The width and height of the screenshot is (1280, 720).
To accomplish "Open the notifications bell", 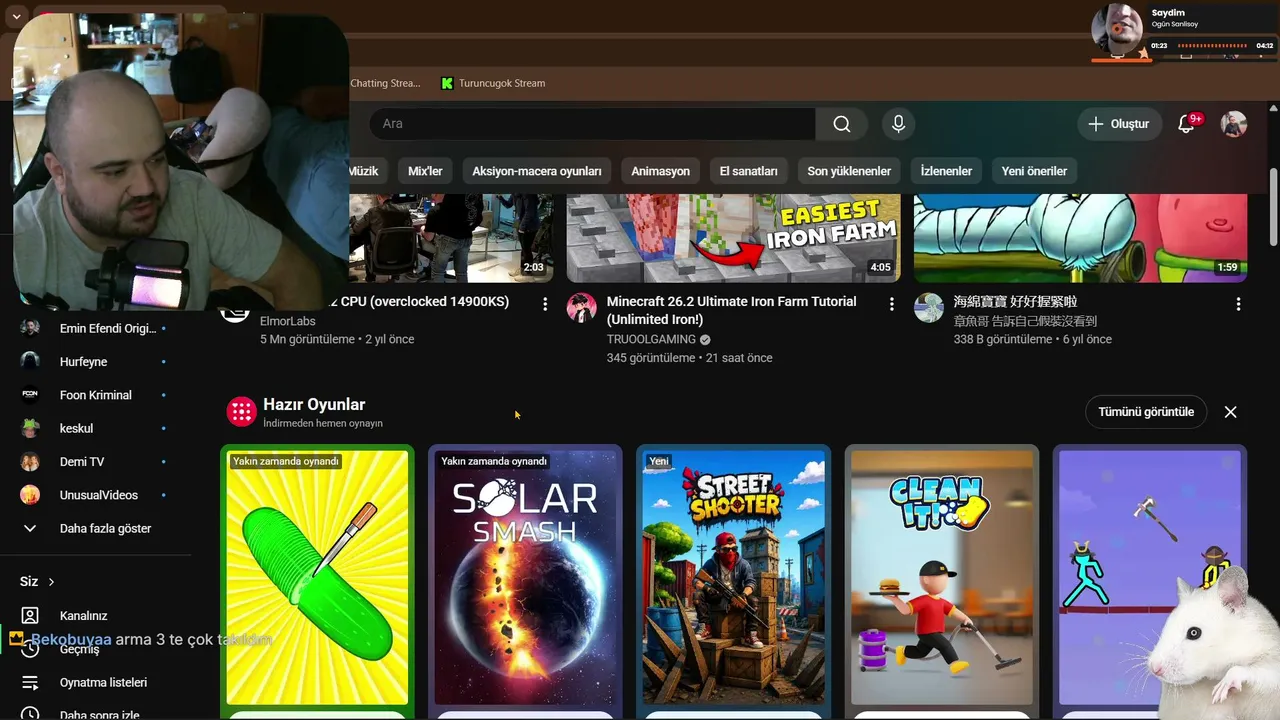I will click(x=1187, y=124).
